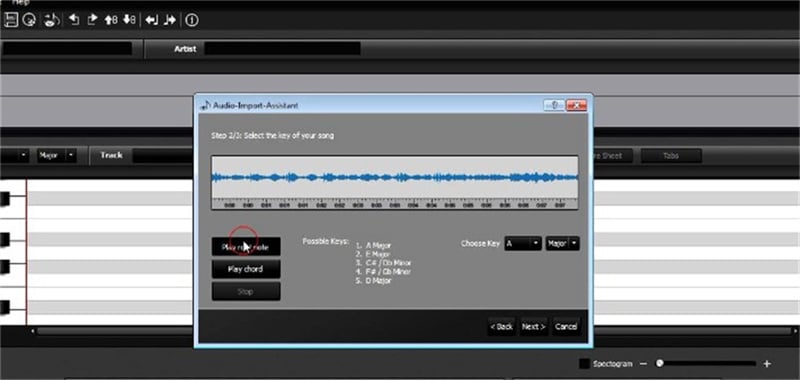Open the Choose Key note dropdown showing A
Viewport: 800px width, 380px height.
[x=523, y=244]
